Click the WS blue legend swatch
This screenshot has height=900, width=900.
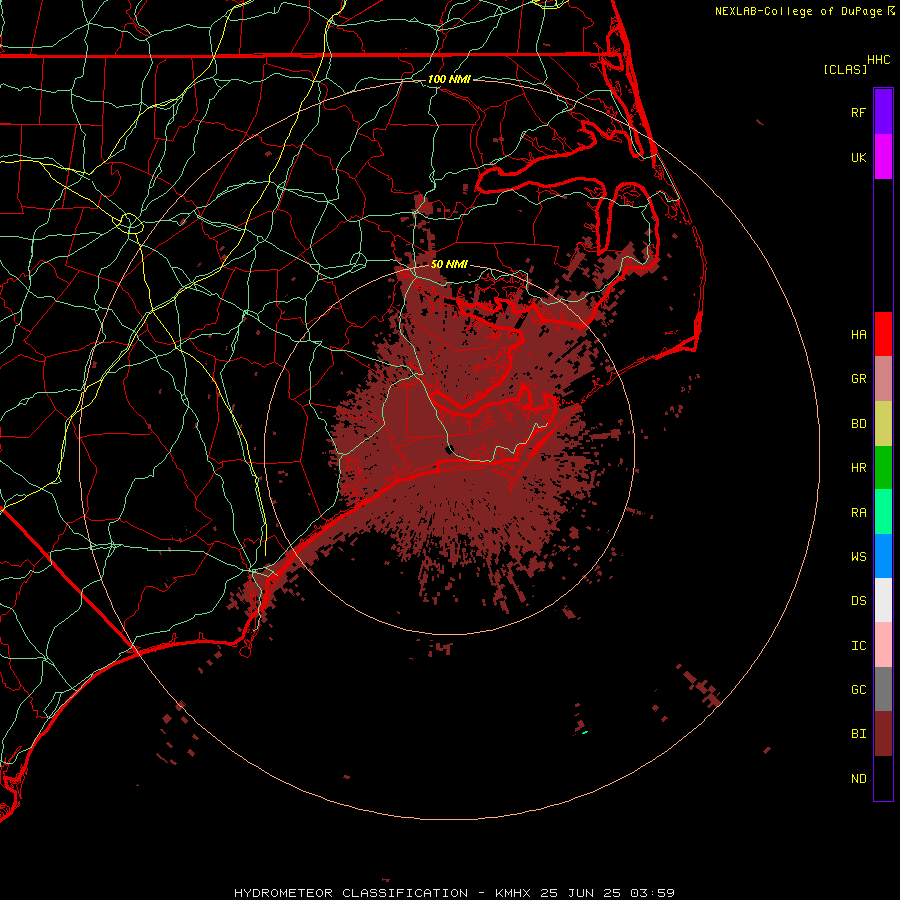click(883, 556)
